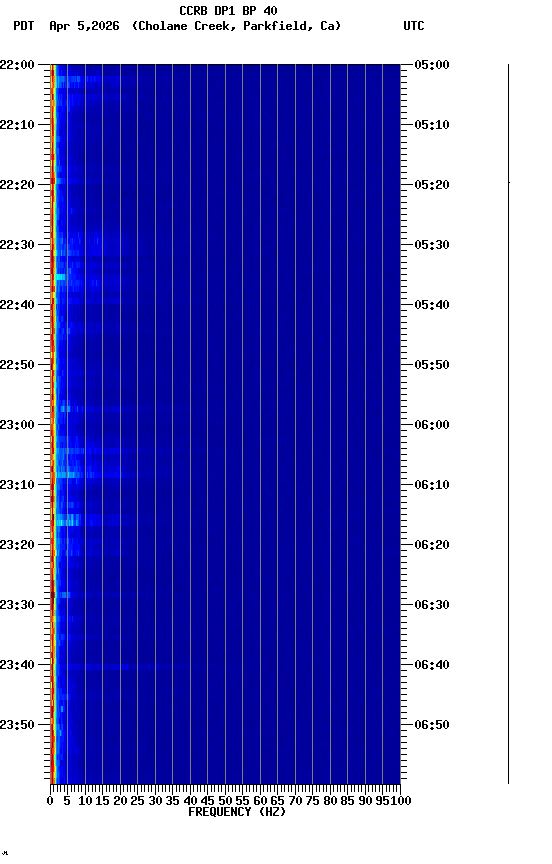The image size is (552, 864).
Task: Click the date label 'Apr 5,2026'
Action: pyautogui.click(x=84, y=26)
